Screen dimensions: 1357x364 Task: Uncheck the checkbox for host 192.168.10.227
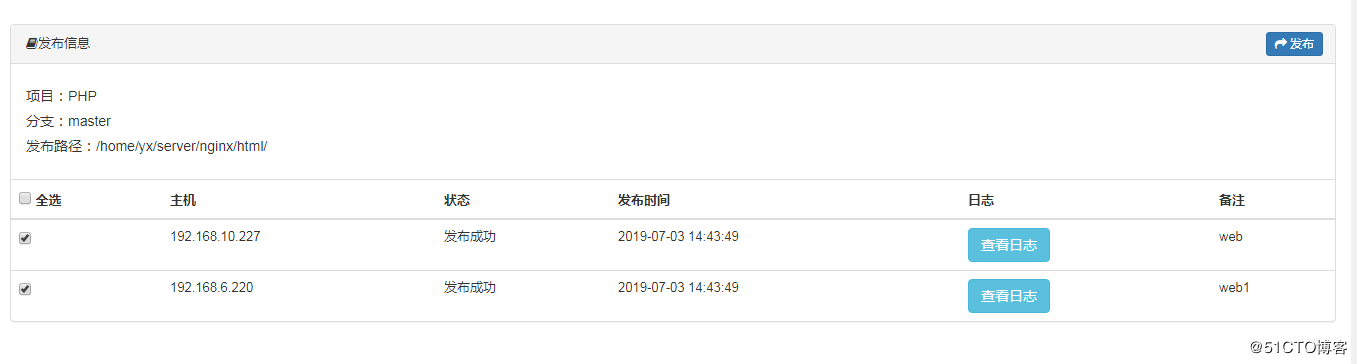(x=25, y=238)
